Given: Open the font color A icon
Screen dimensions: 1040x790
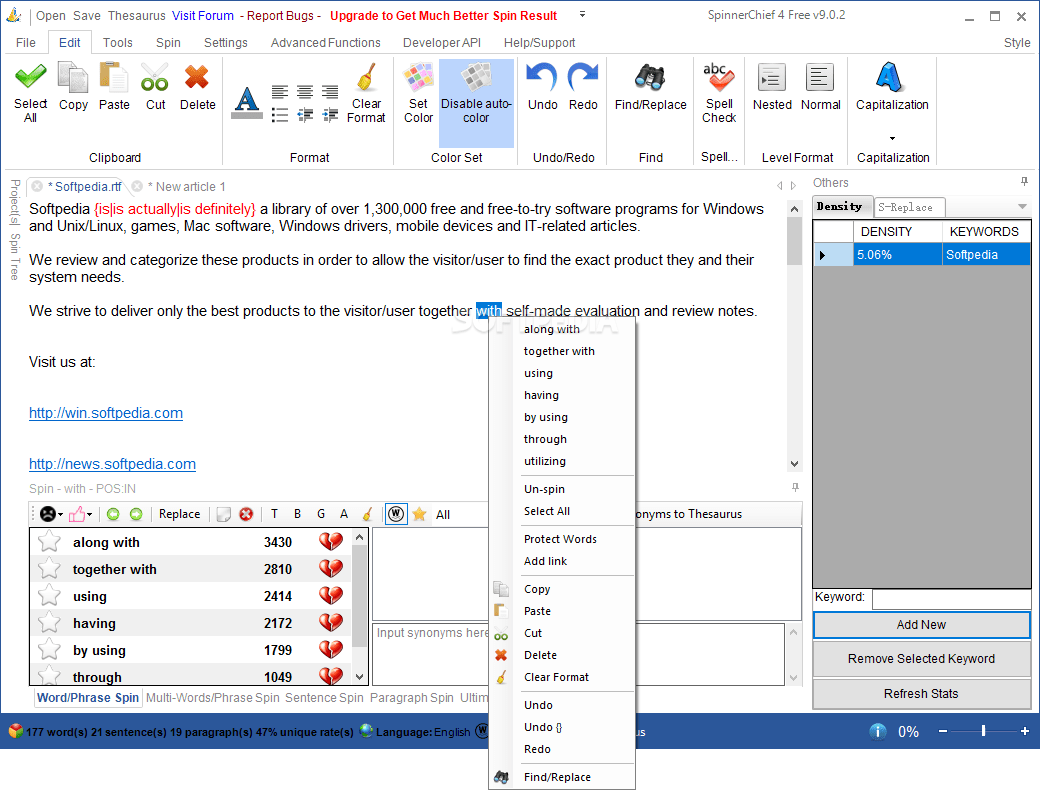Looking at the screenshot, I should pos(247,103).
